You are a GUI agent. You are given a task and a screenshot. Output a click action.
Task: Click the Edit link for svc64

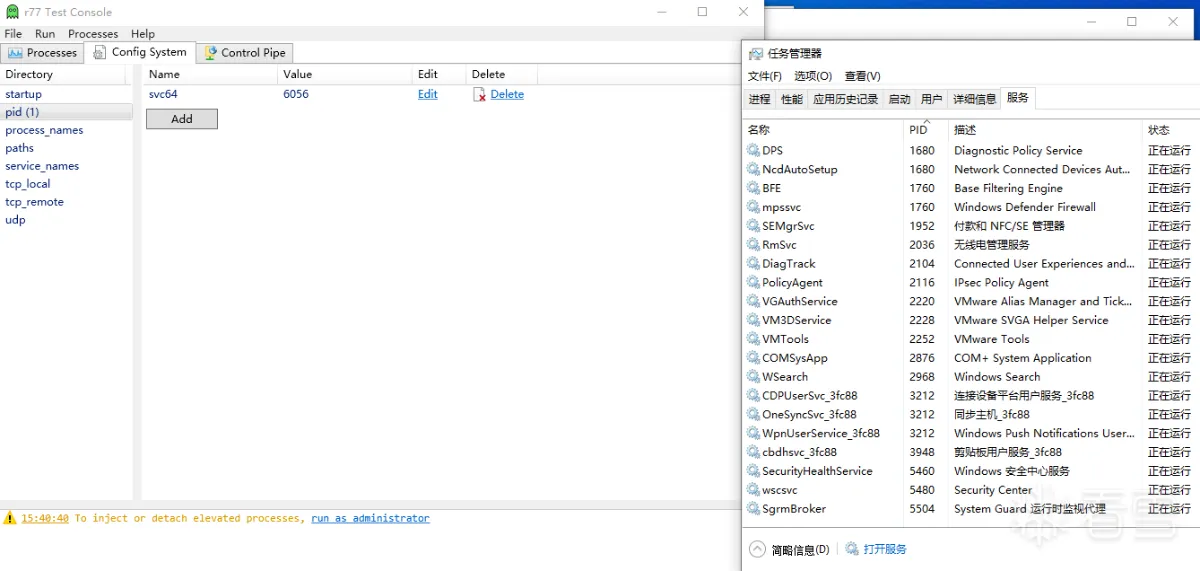(428, 94)
